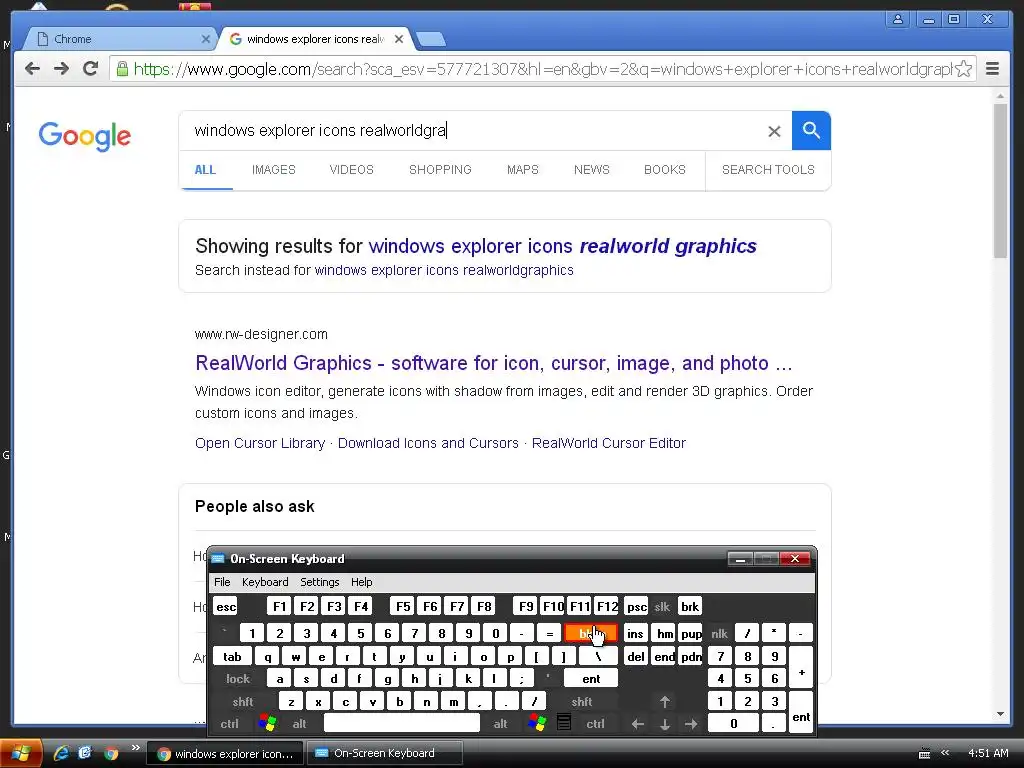Open the Settings menu of On-Screen Keyboard
Viewport: 1024px width, 768px height.
pyautogui.click(x=319, y=582)
